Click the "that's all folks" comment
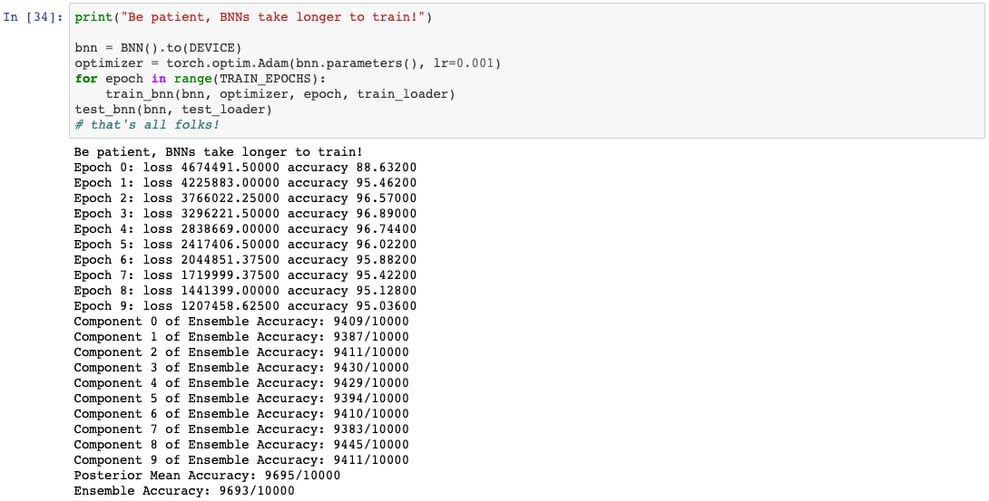Screen dimensions: 989x501 coord(146,125)
